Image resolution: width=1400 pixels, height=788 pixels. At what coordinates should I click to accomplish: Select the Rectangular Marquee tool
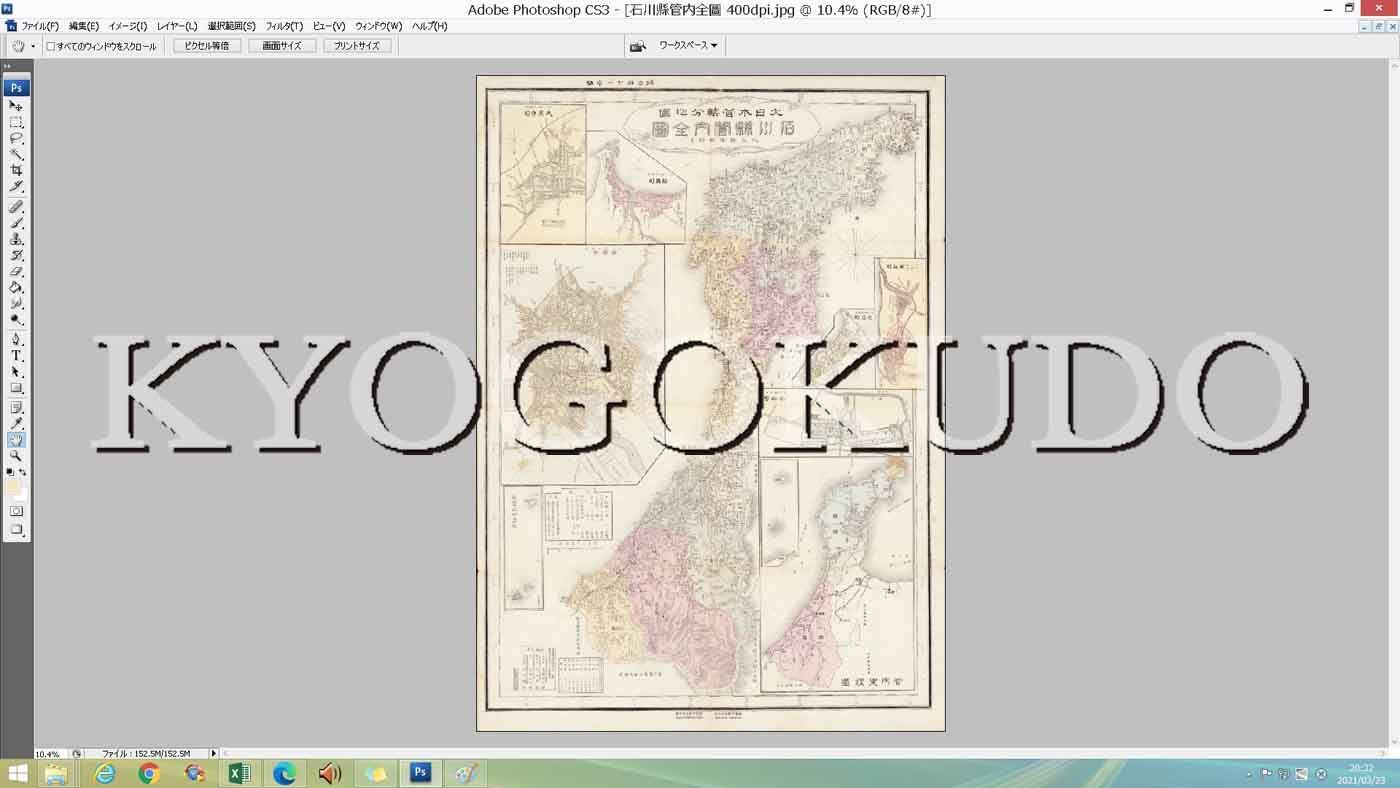point(16,122)
